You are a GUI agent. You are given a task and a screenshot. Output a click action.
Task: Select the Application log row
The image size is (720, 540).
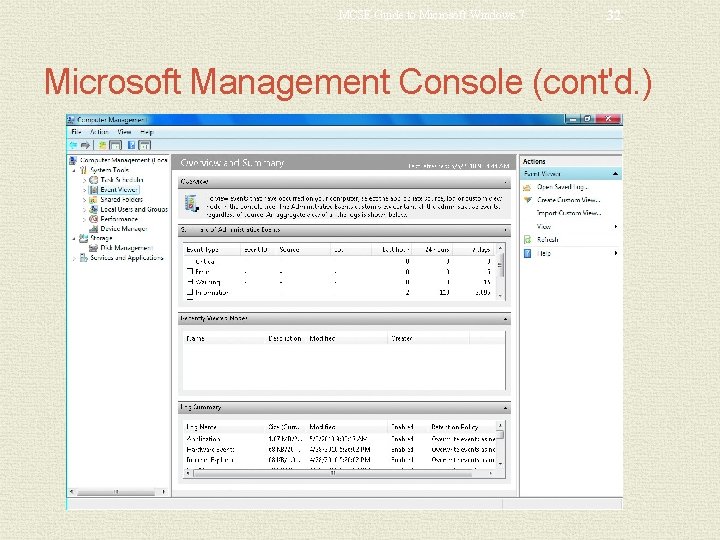[340, 439]
